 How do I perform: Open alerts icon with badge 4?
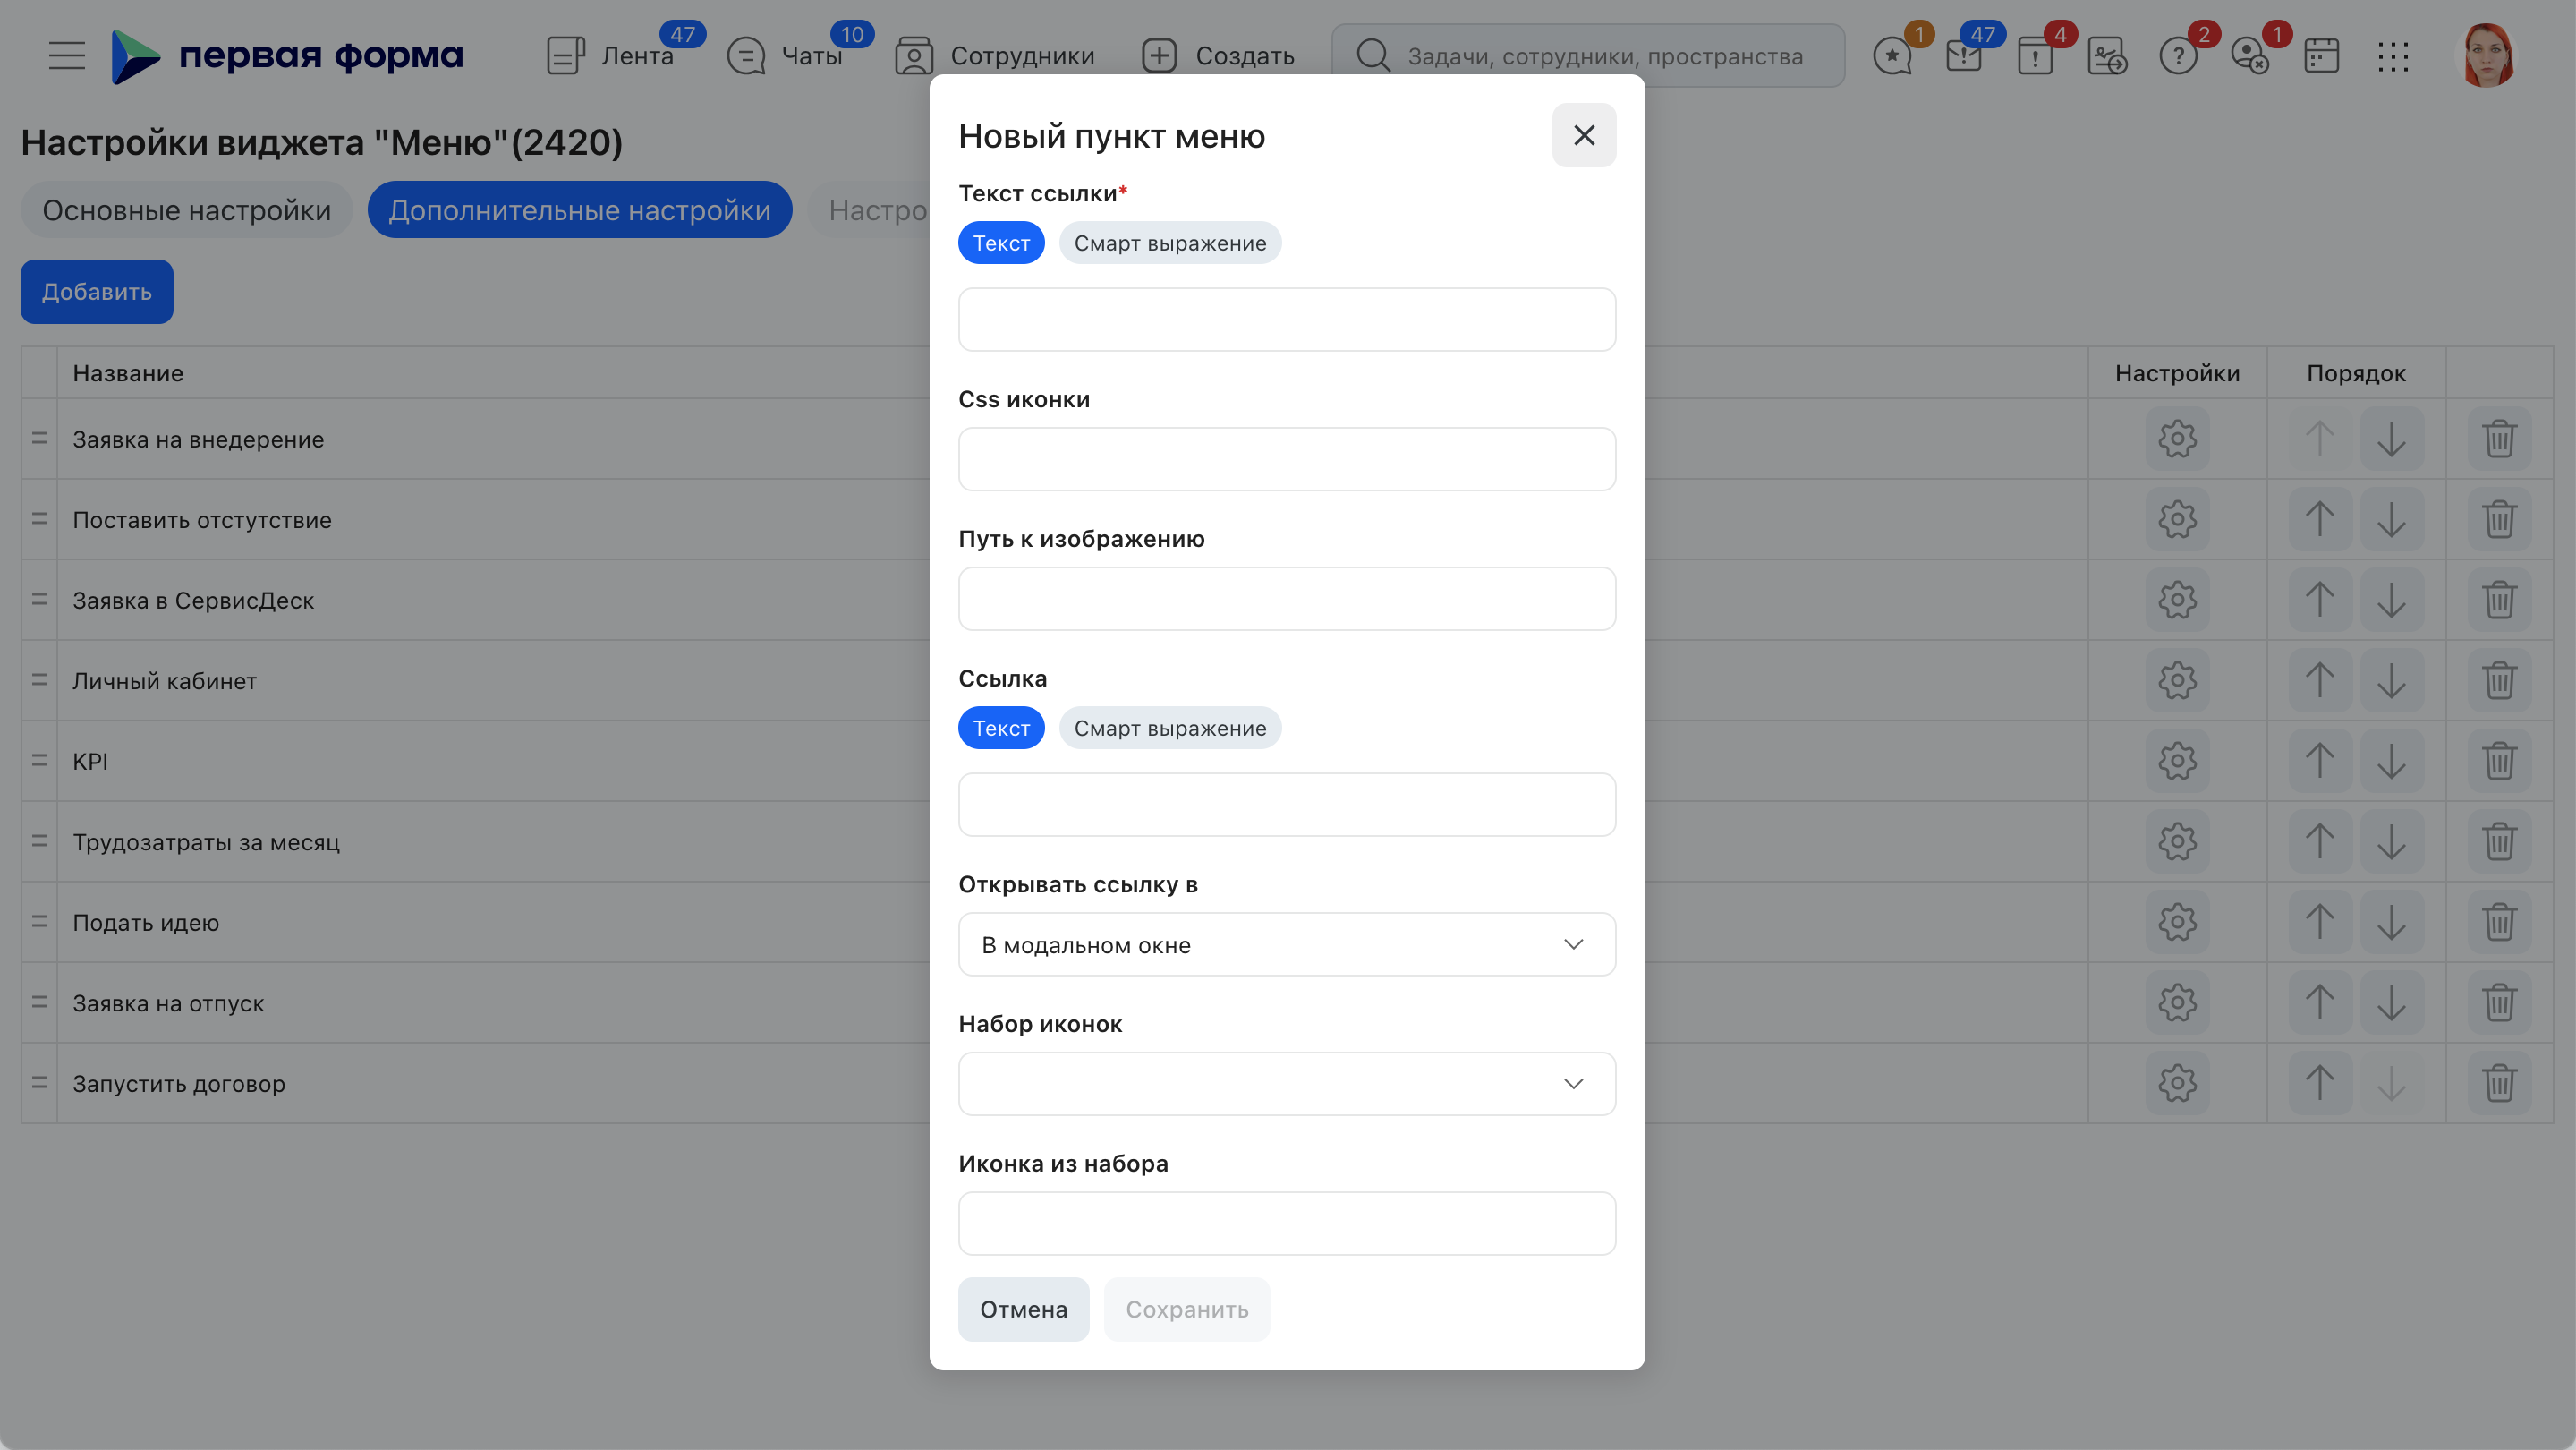(2035, 56)
